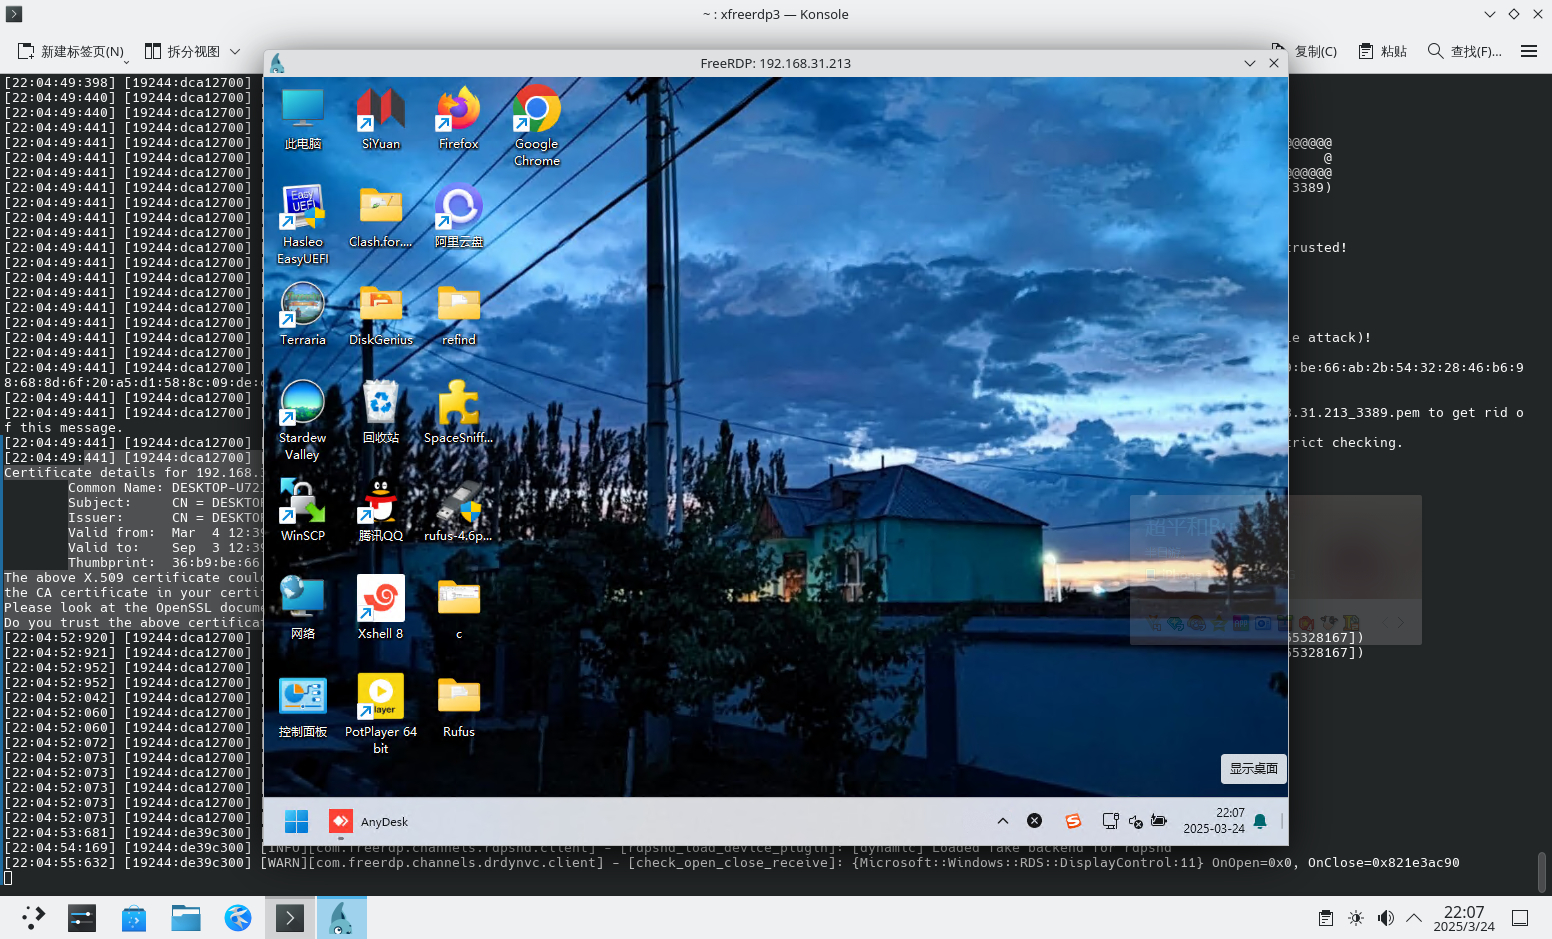Switch to AnyDesk in the remote taskbar
The image size is (1552, 939).
click(369, 822)
